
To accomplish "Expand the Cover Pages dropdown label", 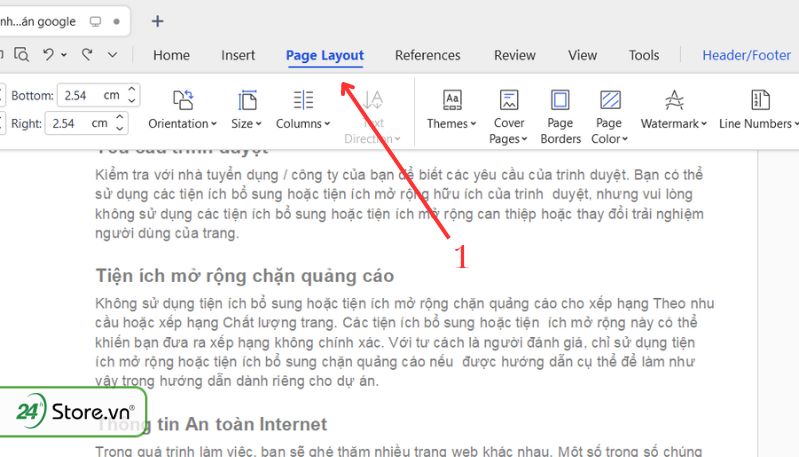I will point(509,131).
